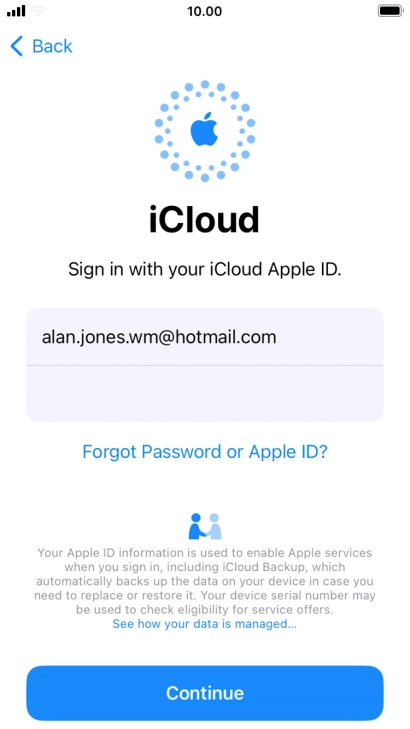This screenshot has height=729, width=410.
Task: Tap the 10.00 clock in status bar
Action: click(205, 11)
